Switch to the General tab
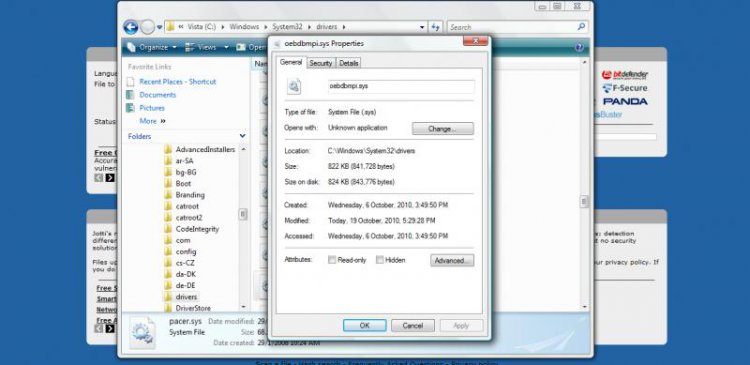Screen dimensions: 750x365 pyautogui.click(x=291, y=63)
